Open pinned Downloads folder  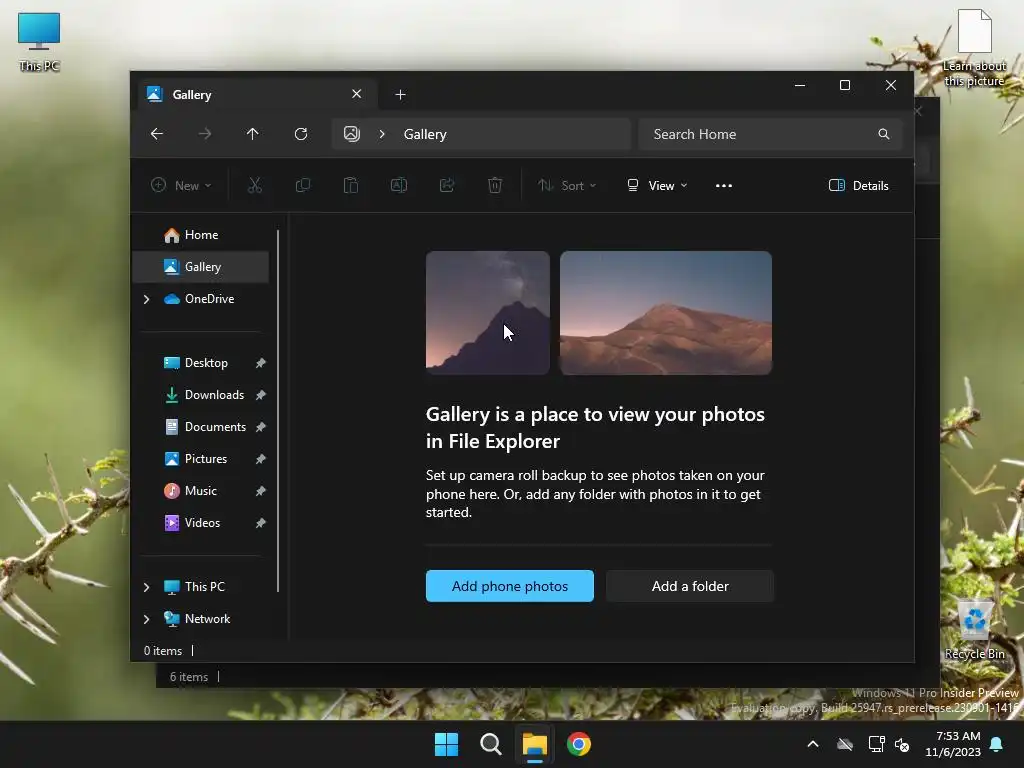(x=214, y=394)
